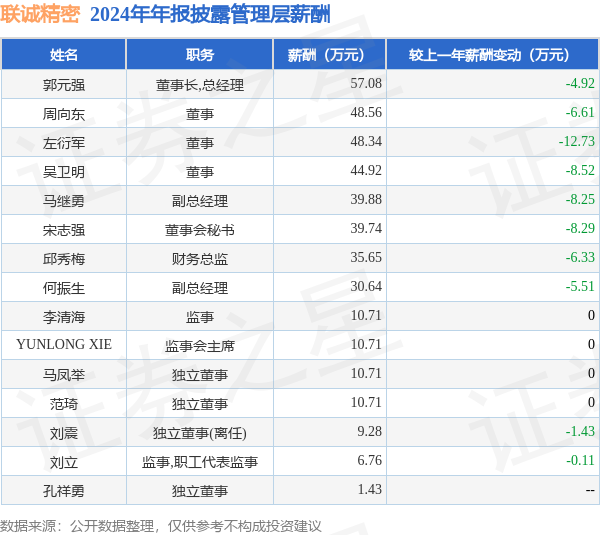600x535 pixels.
Task: Click the name cell 范琦
Action: (x=64, y=404)
